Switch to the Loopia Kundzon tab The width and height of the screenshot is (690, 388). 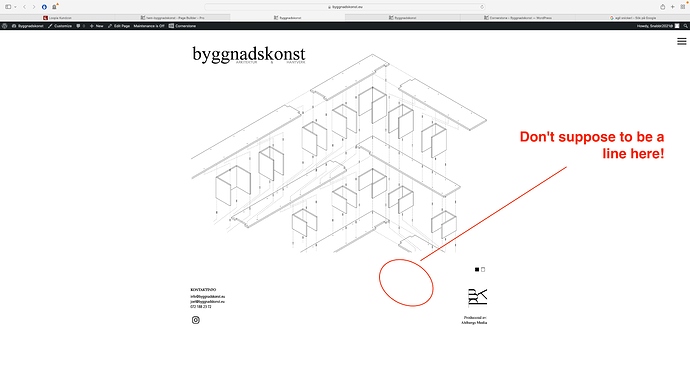[x=58, y=18]
